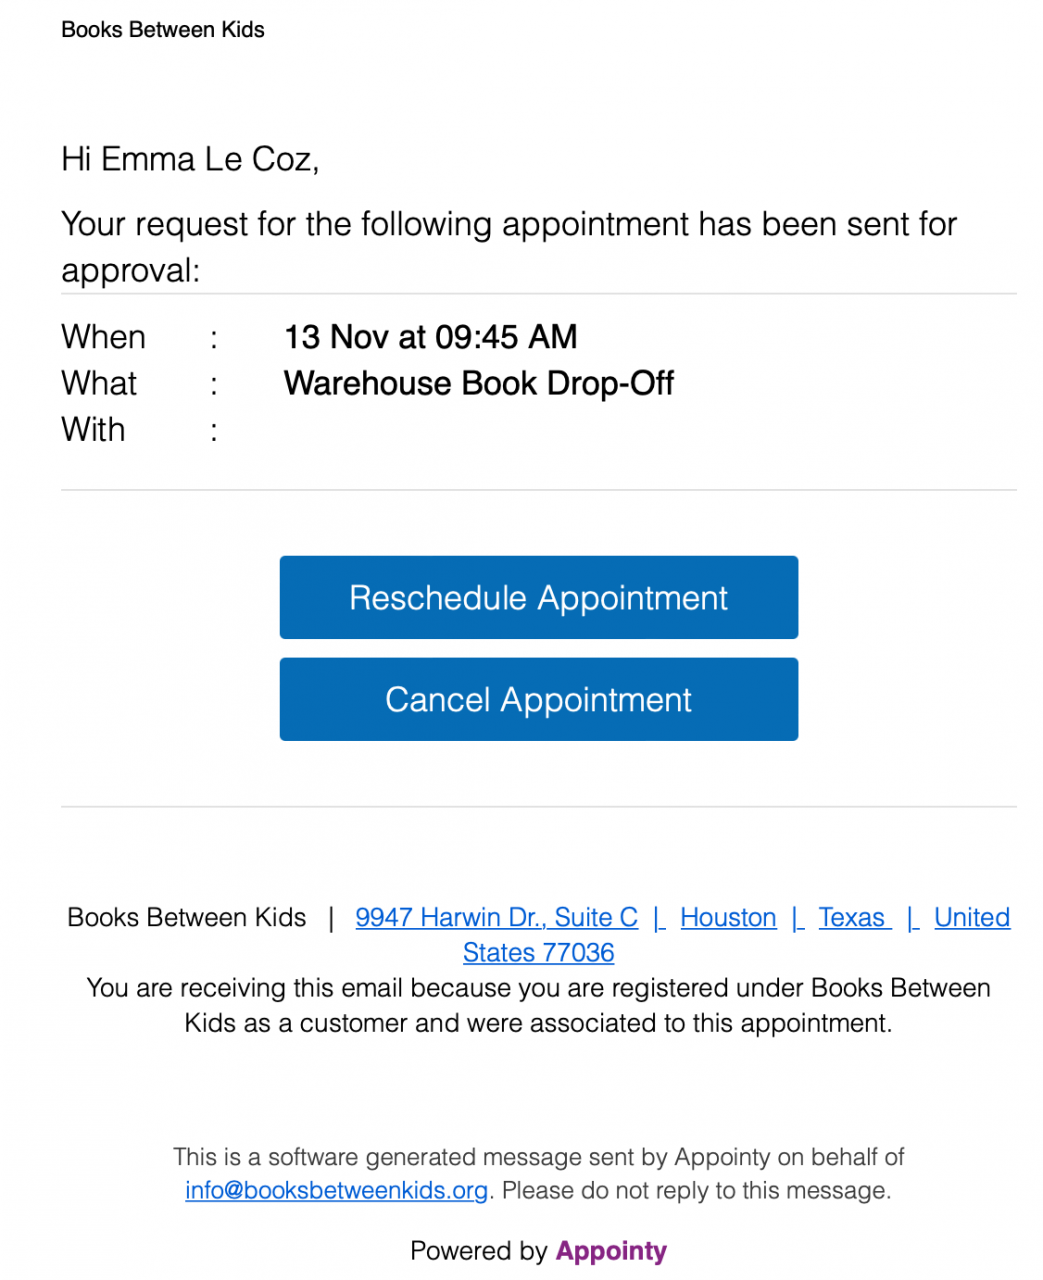Click underlined separator between Suite C and Houston
Viewport: 1043px width, 1280px height.
659,917
